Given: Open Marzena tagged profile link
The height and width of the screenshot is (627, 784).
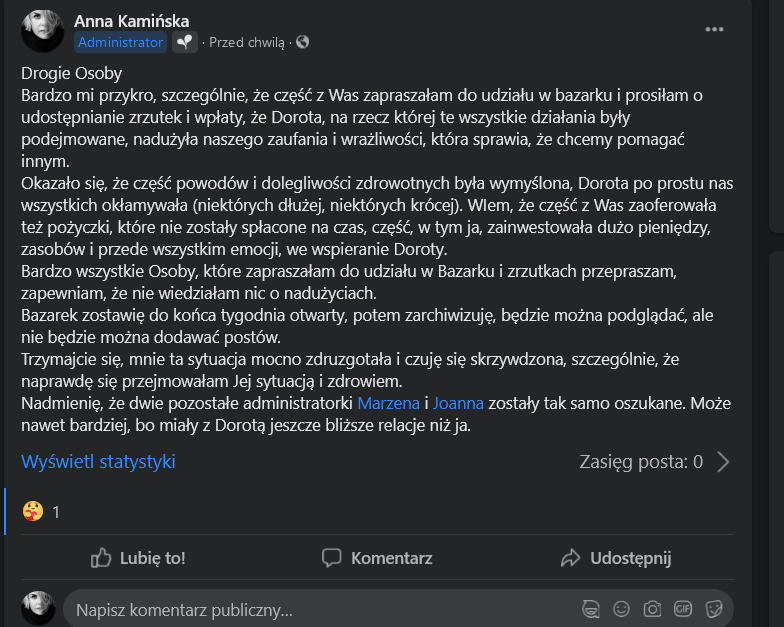Looking at the screenshot, I should pos(388,403).
